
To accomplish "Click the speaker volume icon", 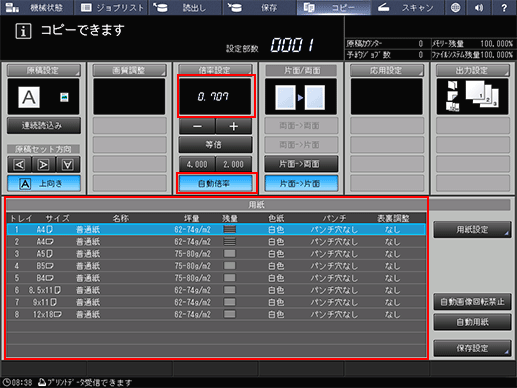I will [x=479, y=7].
